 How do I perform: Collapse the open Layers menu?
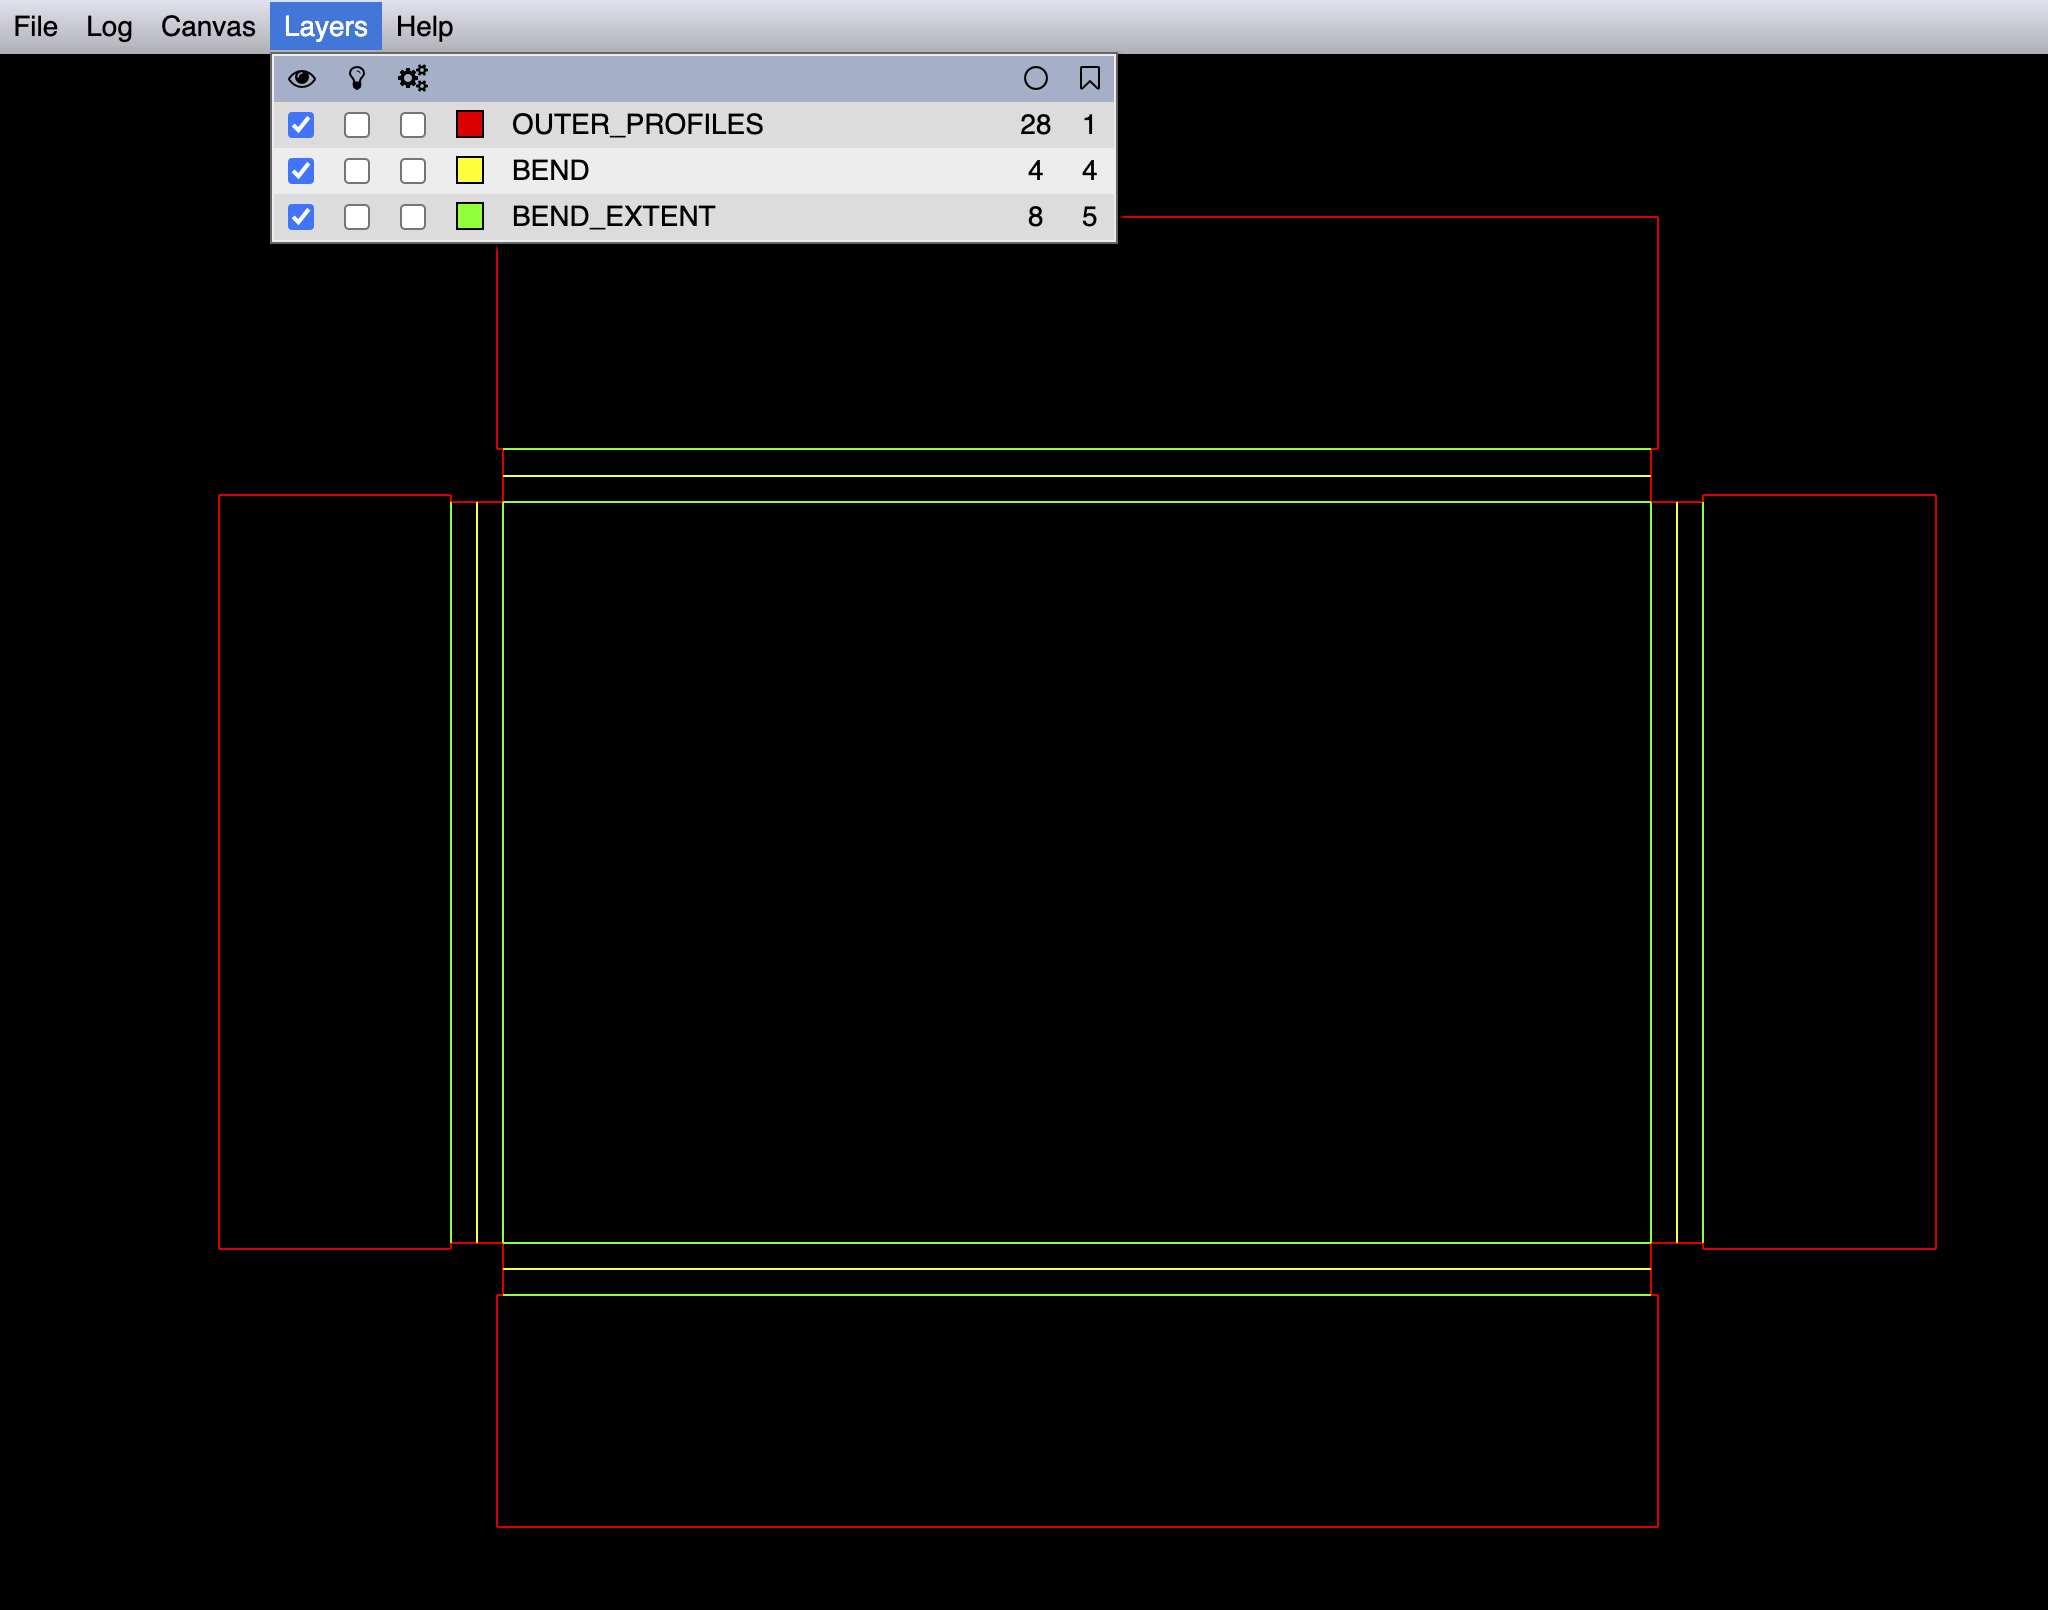click(325, 26)
